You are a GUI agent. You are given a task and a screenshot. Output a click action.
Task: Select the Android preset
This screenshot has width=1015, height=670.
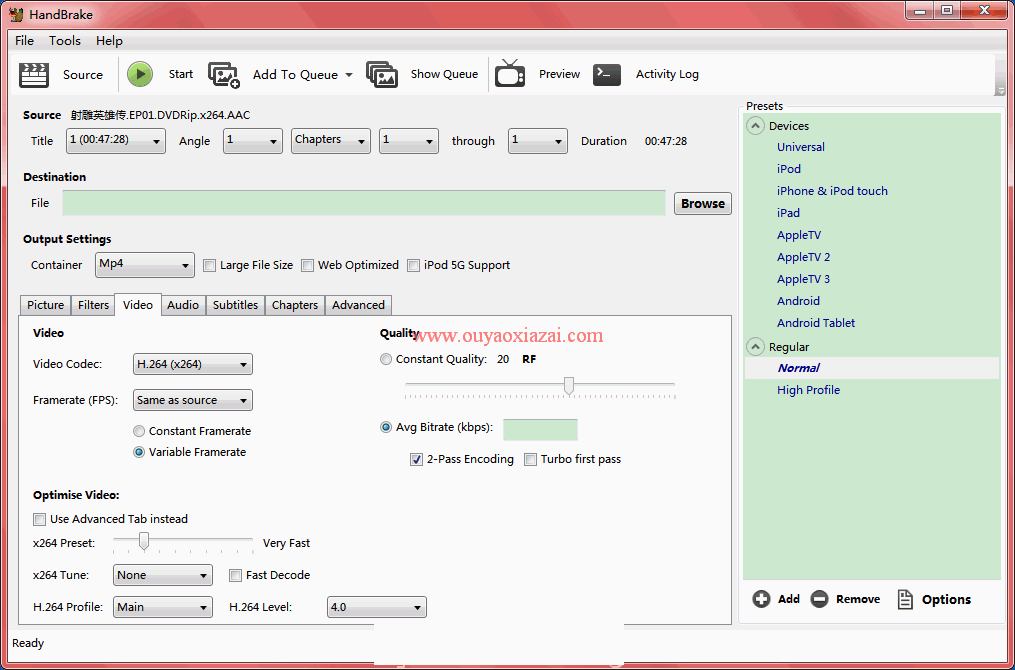pyautogui.click(x=798, y=302)
